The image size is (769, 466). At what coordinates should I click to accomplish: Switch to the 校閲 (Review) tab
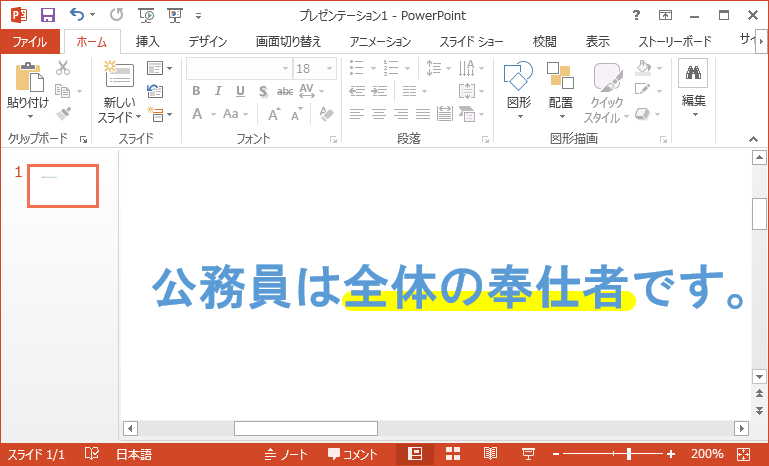tap(544, 42)
